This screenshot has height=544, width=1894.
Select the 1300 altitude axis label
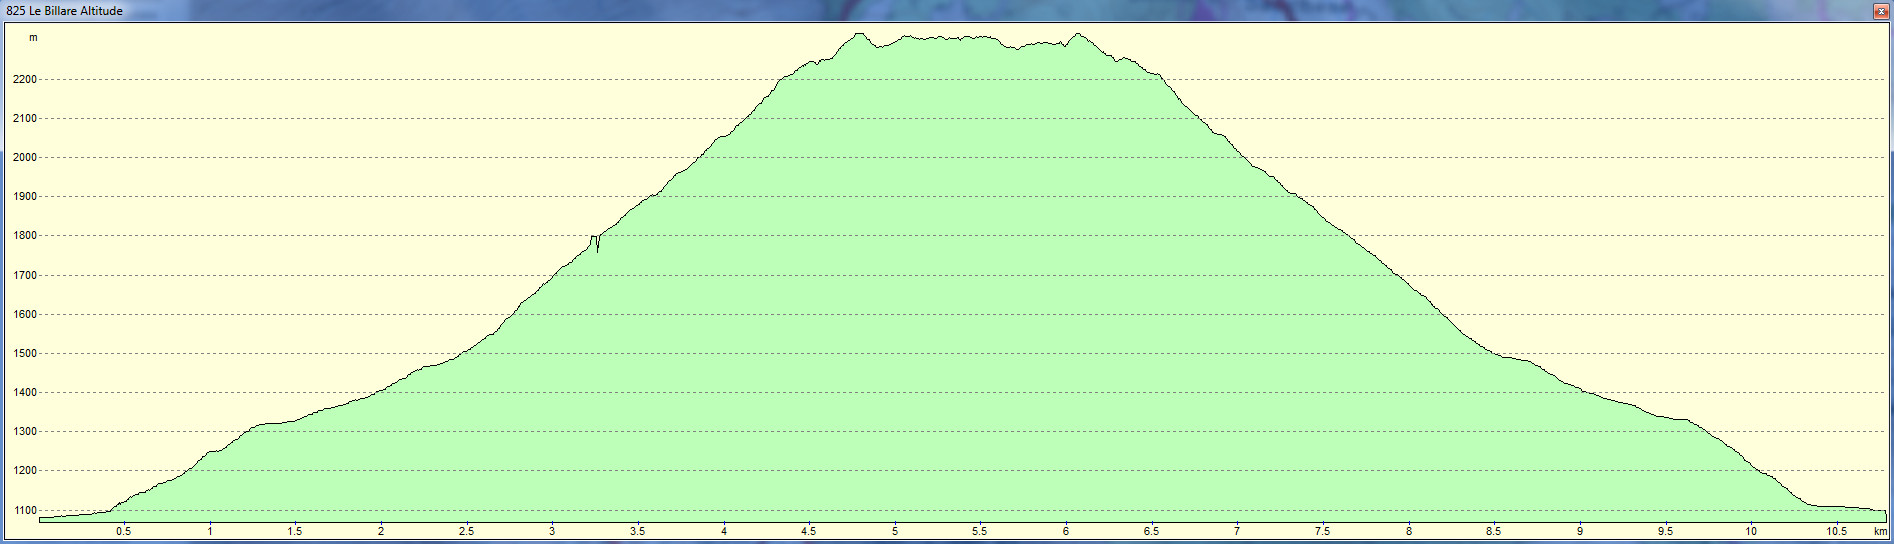(x=25, y=432)
